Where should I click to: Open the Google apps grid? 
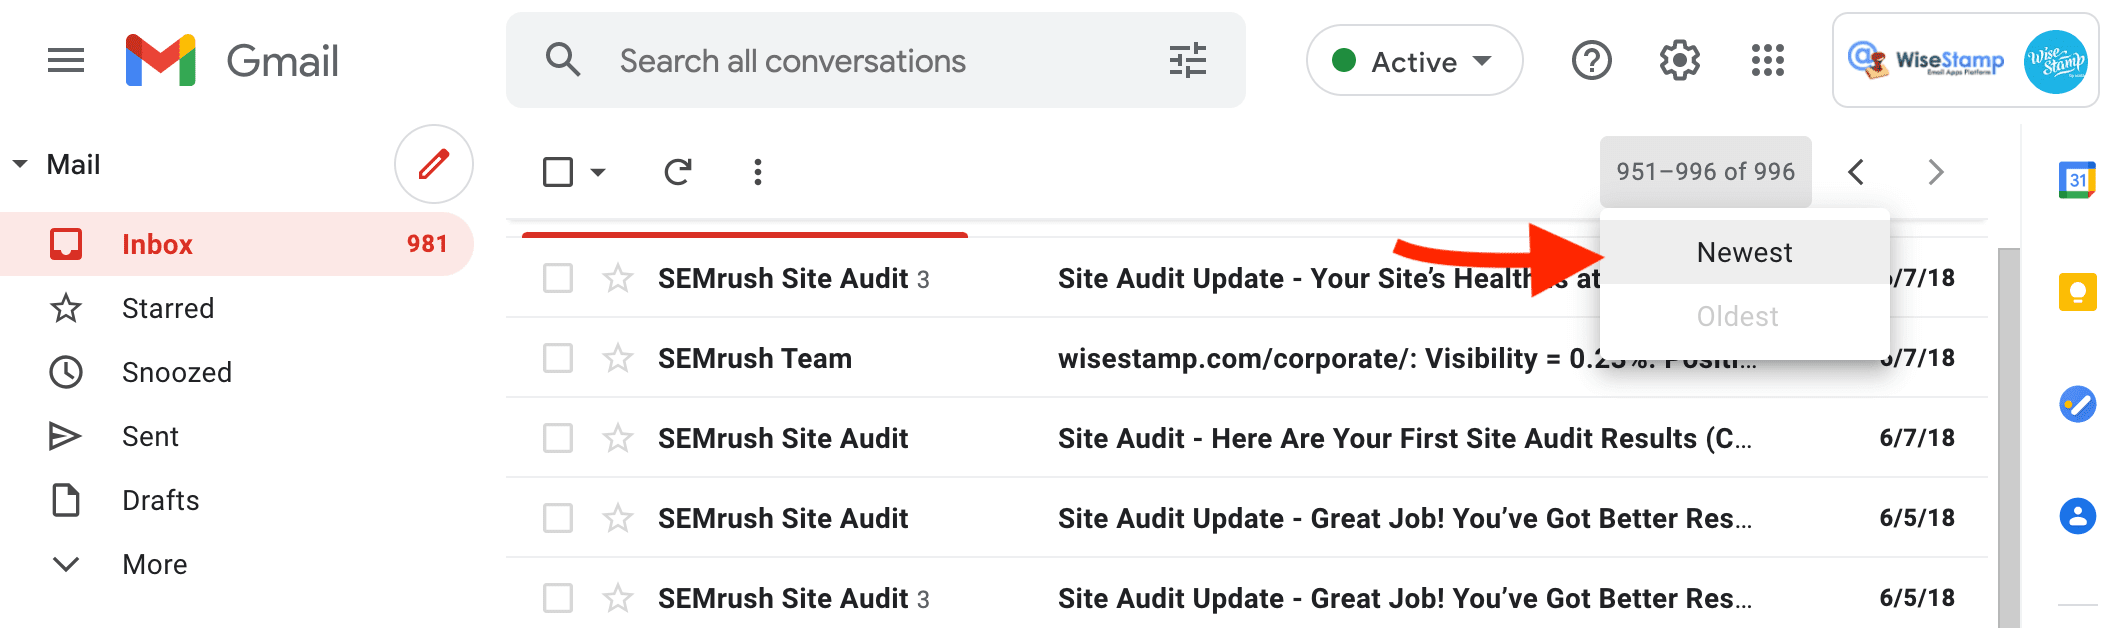coord(1767,61)
